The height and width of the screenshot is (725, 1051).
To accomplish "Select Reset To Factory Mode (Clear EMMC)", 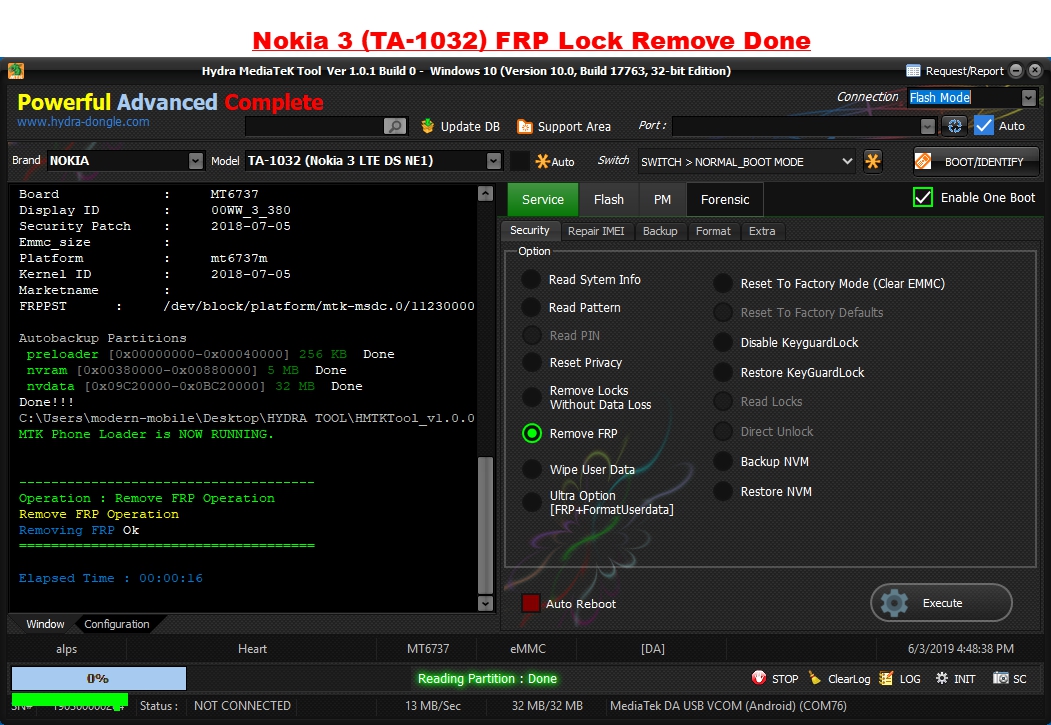I will (x=723, y=283).
